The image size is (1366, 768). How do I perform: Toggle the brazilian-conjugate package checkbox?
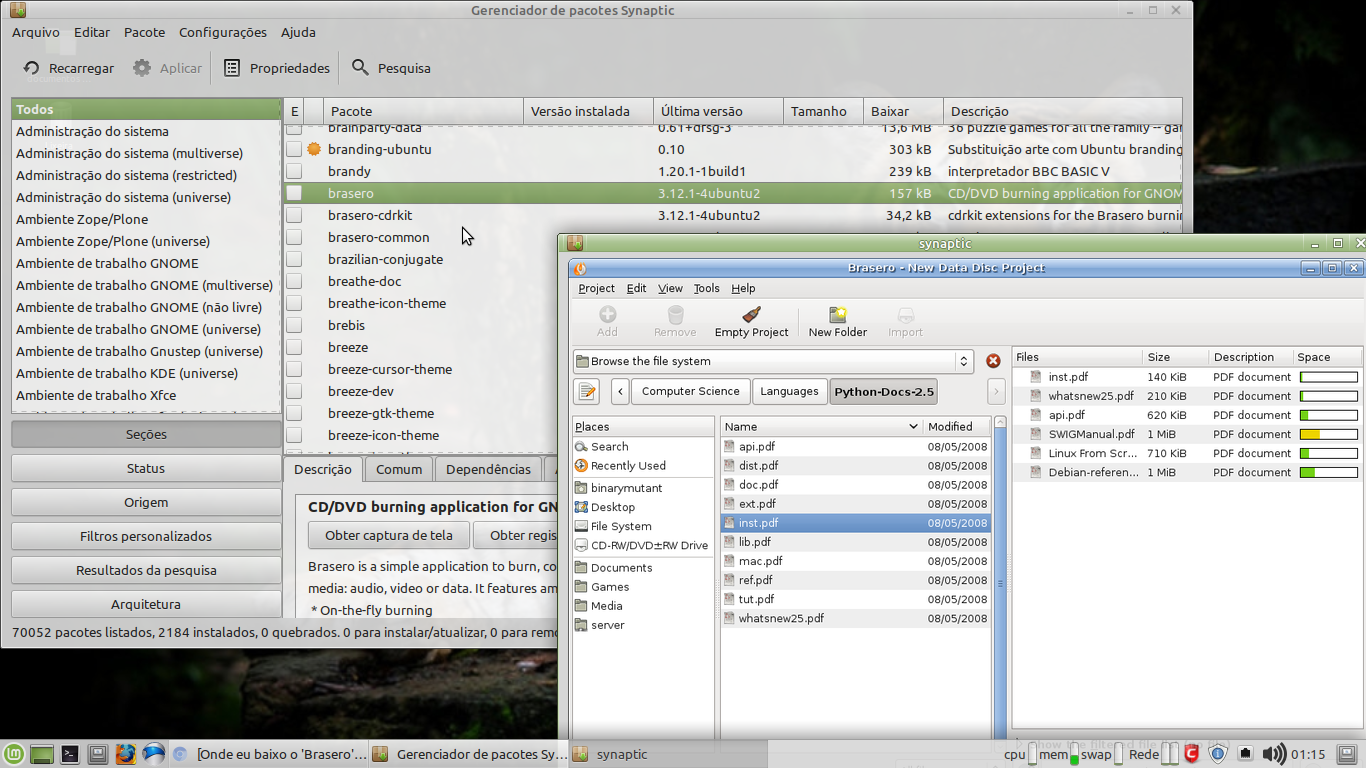click(294, 259)
